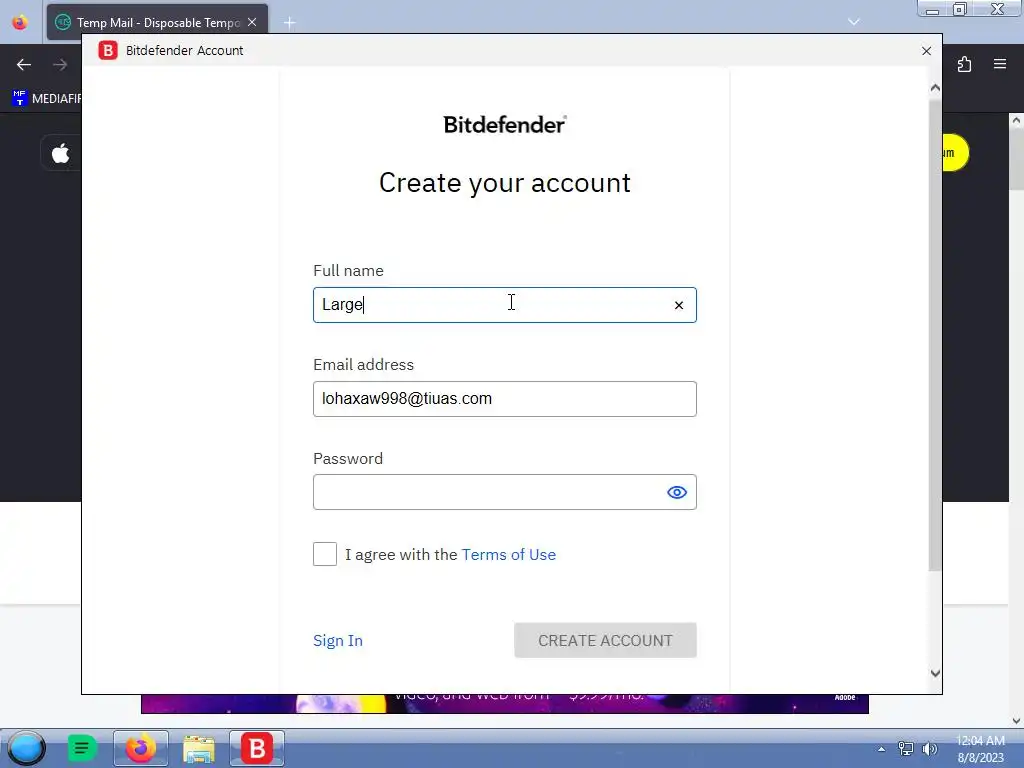Image resolution: width=1024 pixels, height=768 pixels.
Task: Open File Explorer from the taskbar
Action: (x=199, y=748)
